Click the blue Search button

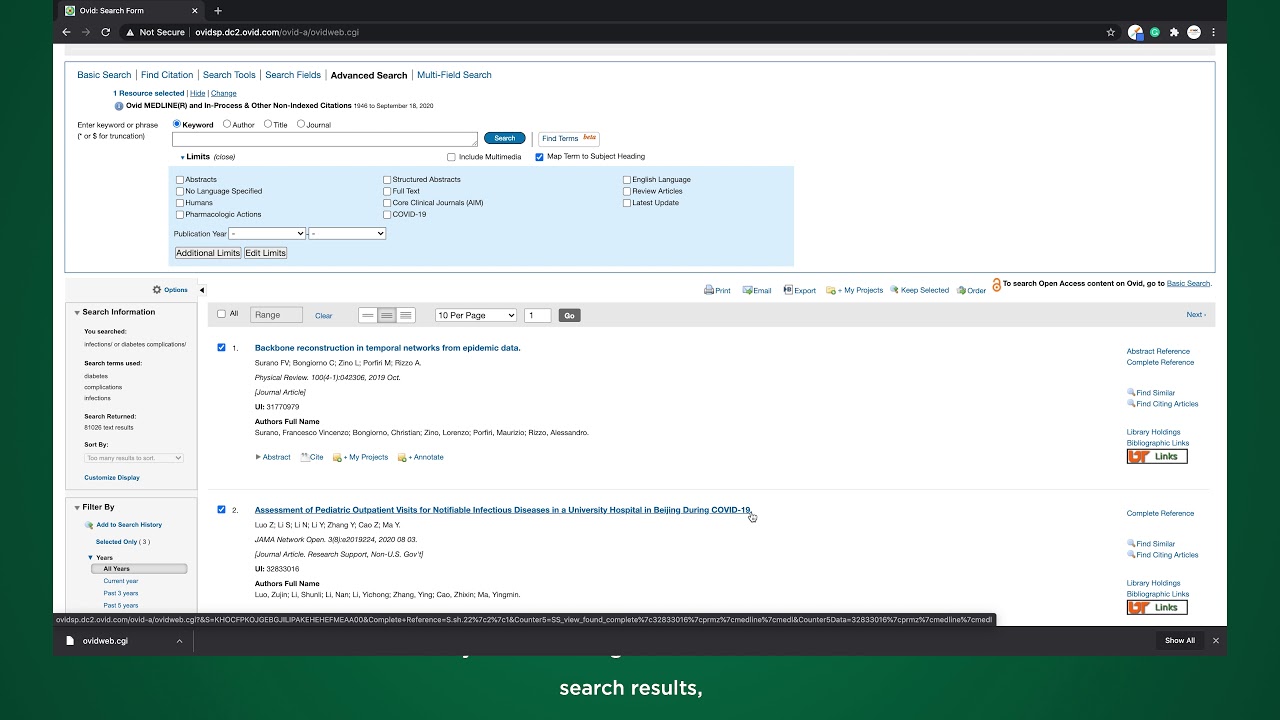point(505,138)
